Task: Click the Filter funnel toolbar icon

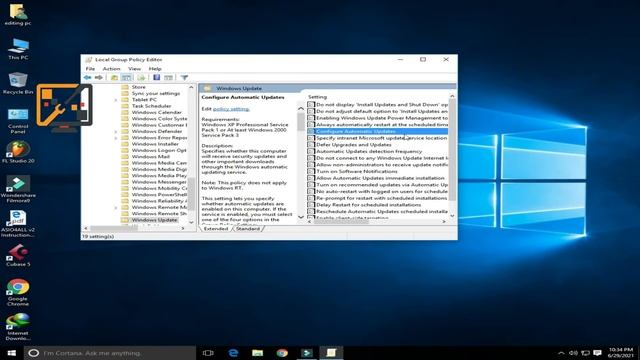Action: (x=184, y=78)
